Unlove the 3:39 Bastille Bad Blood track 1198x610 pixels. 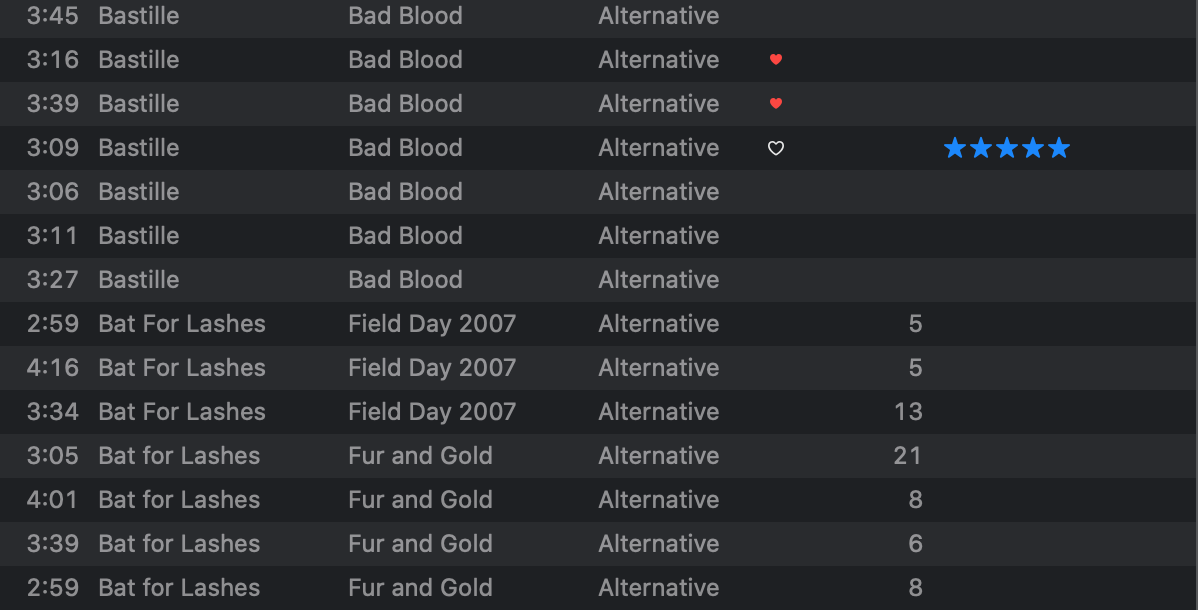(775, 104)
